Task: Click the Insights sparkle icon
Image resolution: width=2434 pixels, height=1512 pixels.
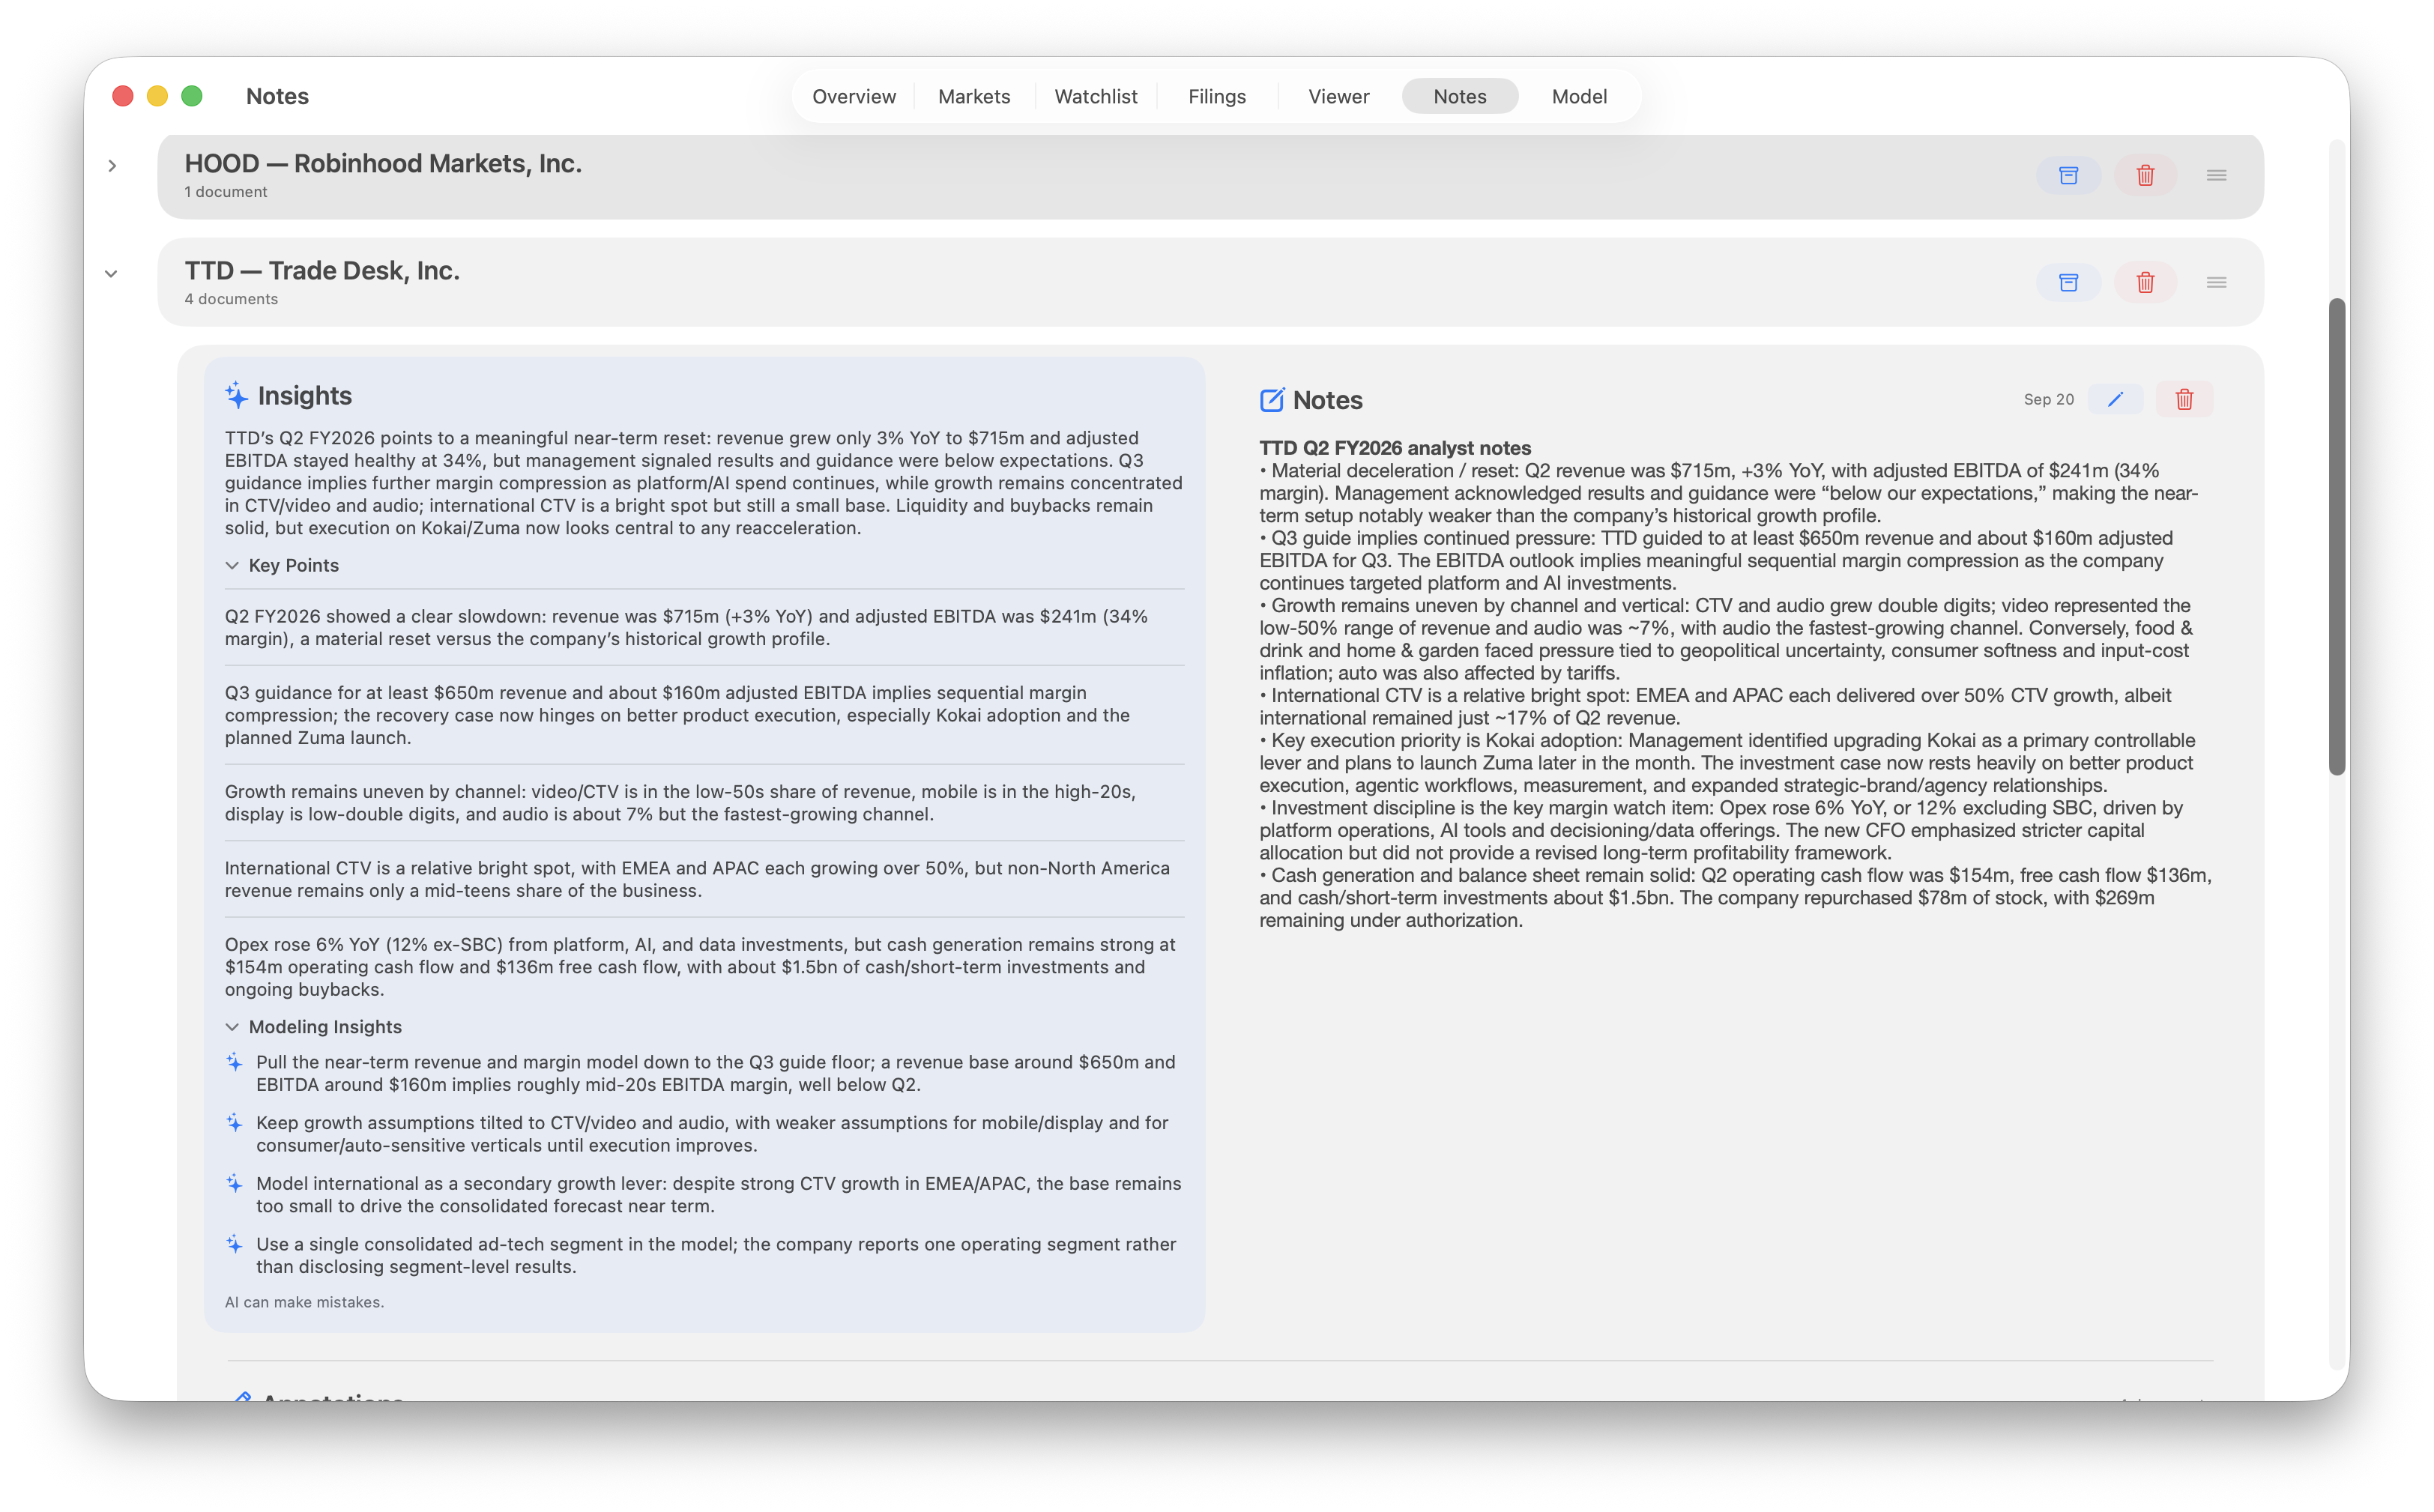Action: tap(236, 395)
